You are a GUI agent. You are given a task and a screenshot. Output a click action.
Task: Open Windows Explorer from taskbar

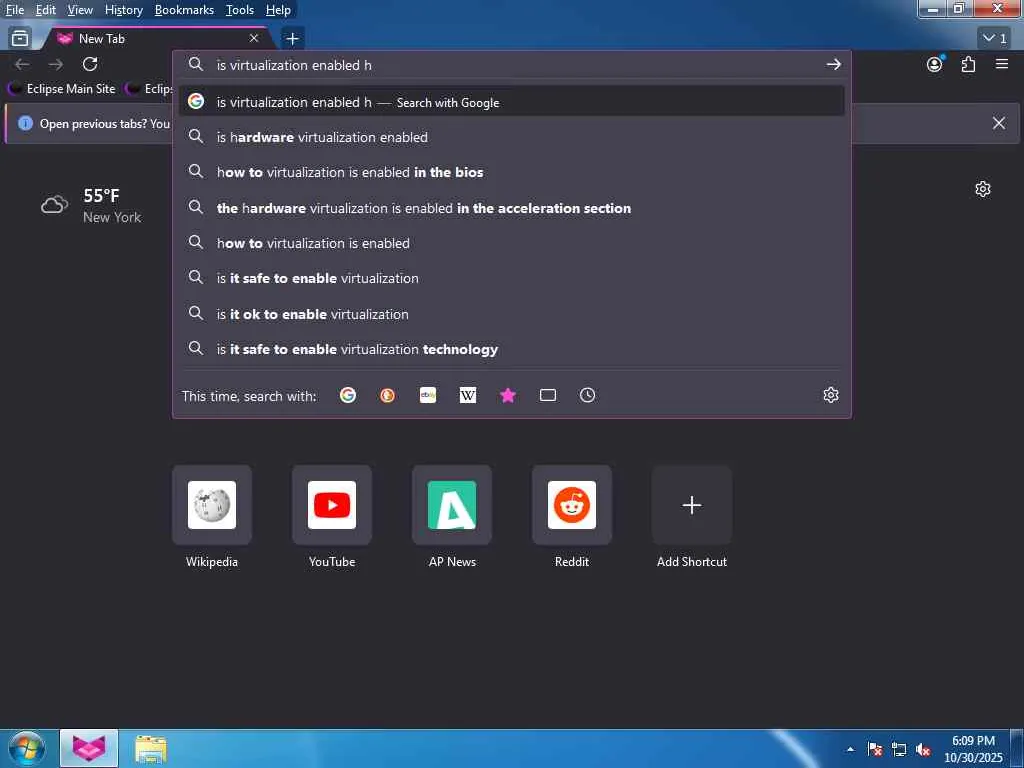pos(151,748)
